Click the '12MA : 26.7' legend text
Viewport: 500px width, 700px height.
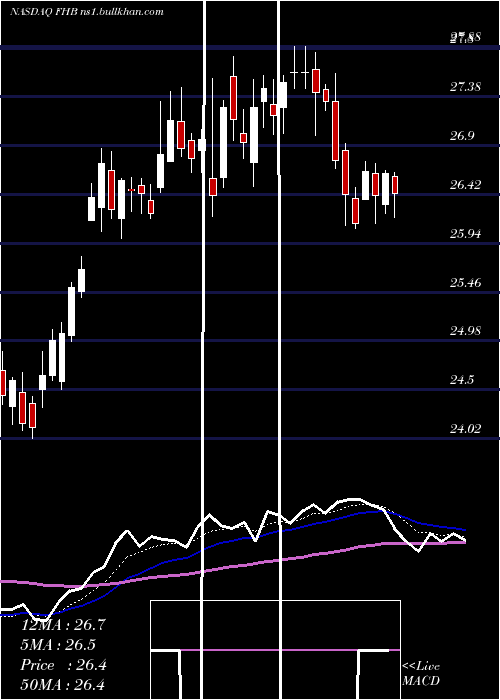click(63, 625)
